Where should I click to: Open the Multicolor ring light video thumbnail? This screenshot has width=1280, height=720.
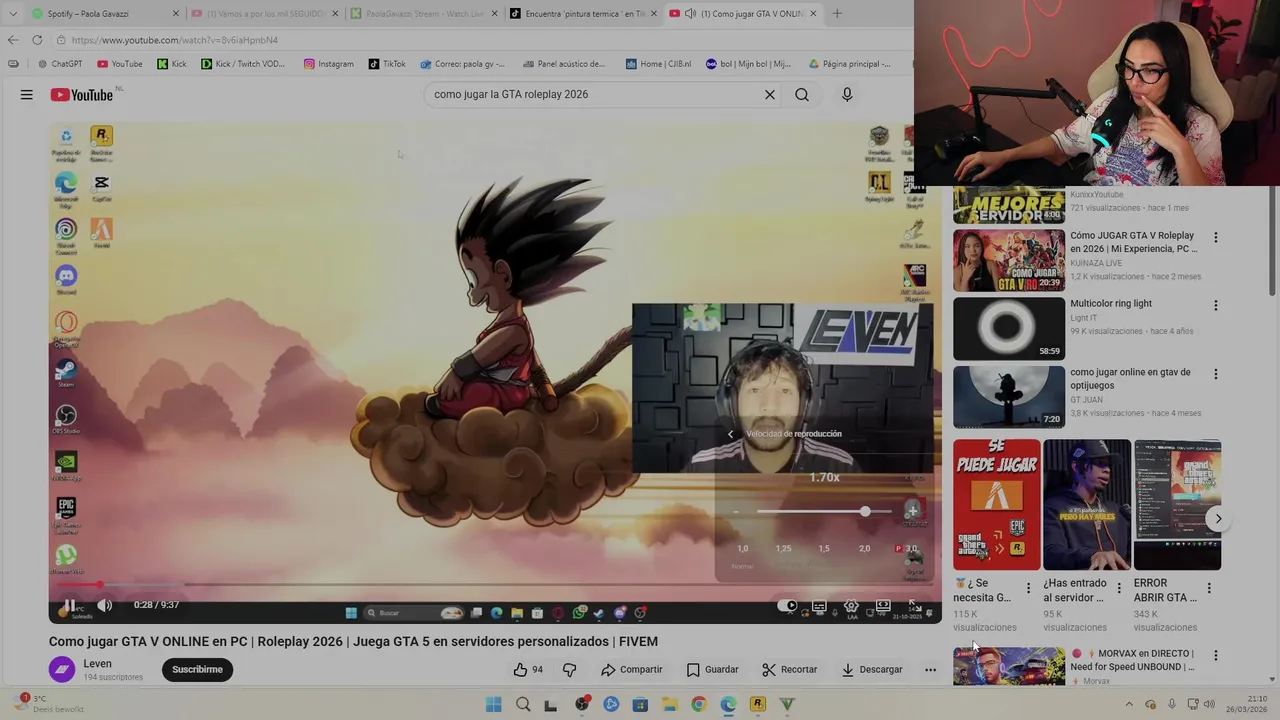tap(1009, 329)
